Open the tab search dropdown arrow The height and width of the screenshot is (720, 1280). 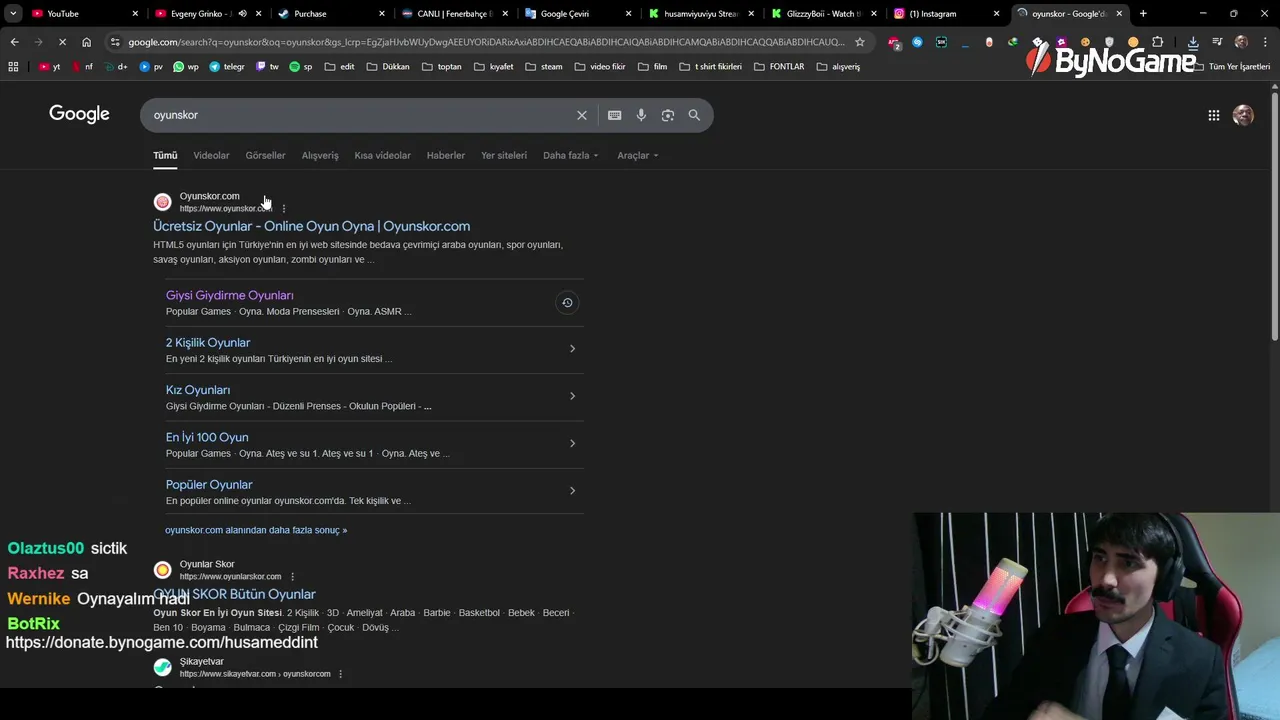click(x=13, y=14)
